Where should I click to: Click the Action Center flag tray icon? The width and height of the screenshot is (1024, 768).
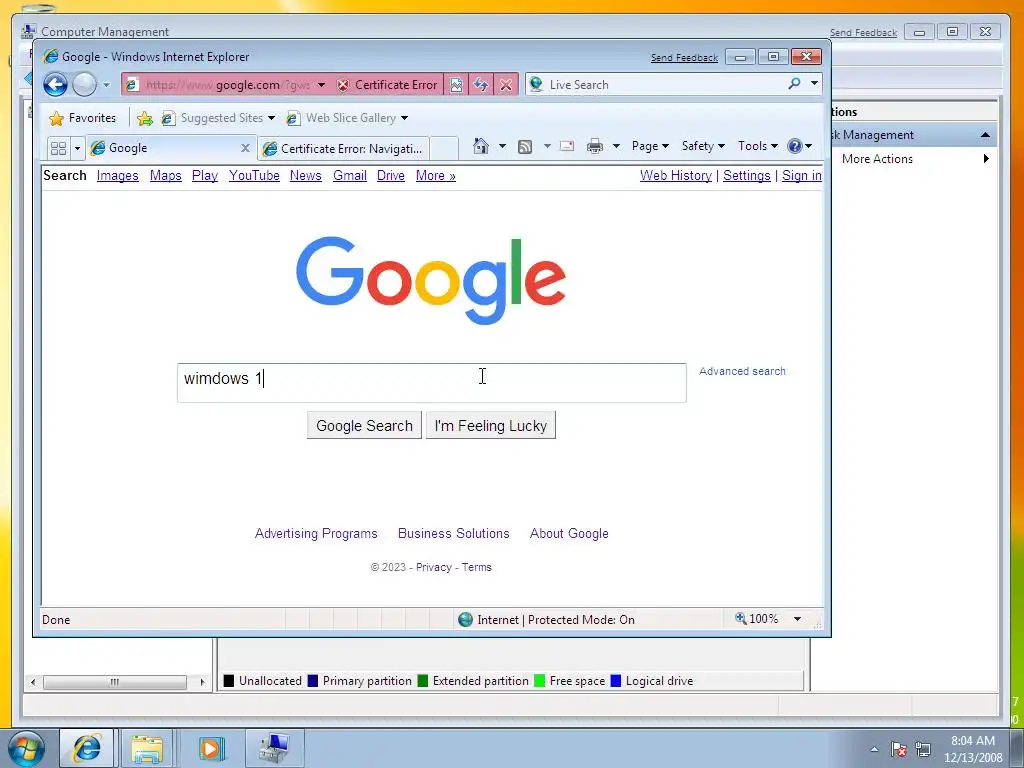[x=899, y=750]
